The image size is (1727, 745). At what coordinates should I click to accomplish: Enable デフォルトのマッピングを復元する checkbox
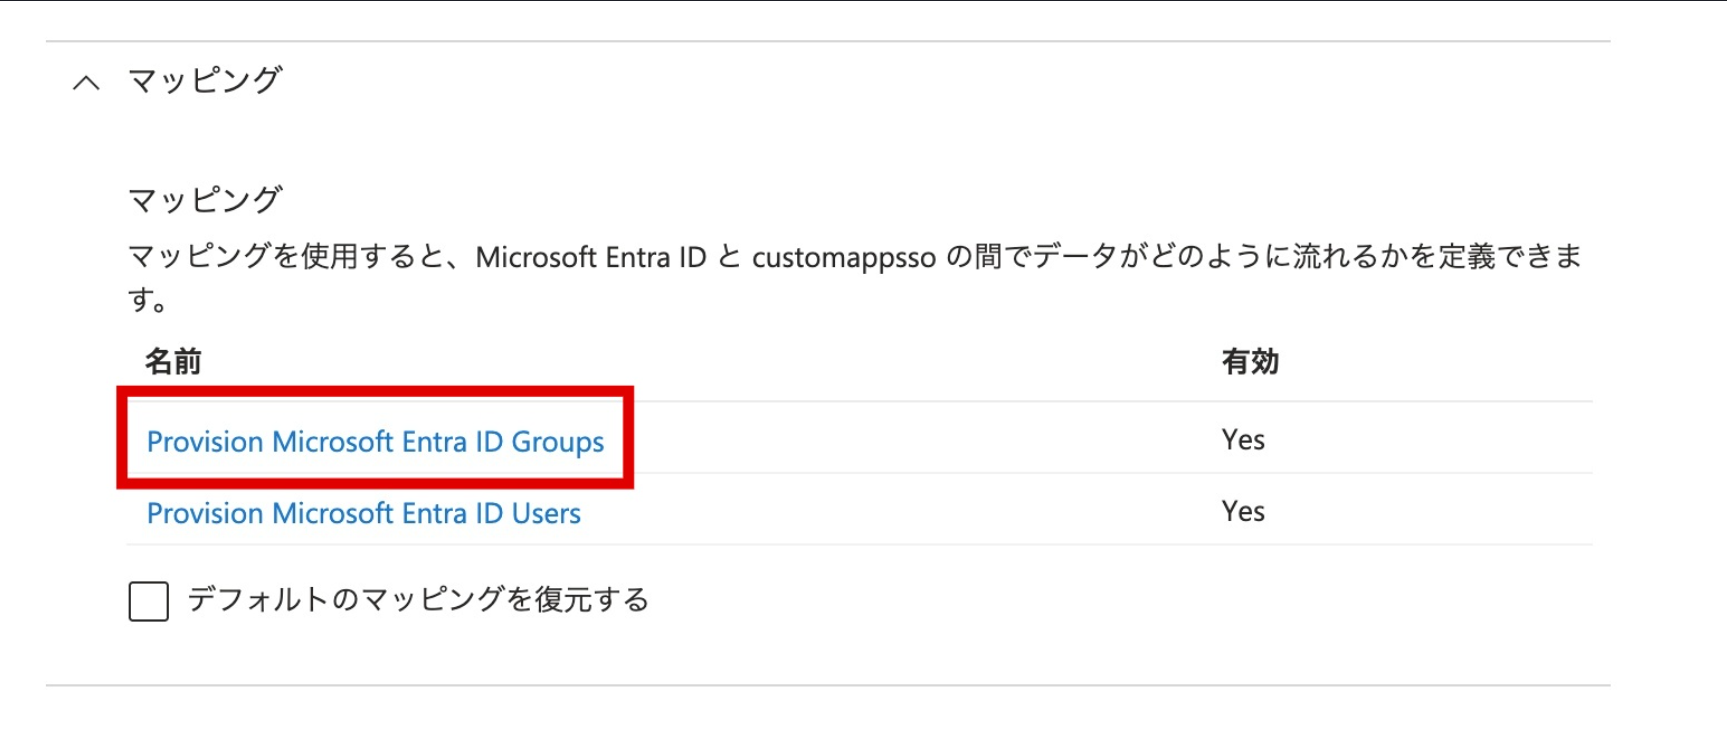[x=148, y=601]
